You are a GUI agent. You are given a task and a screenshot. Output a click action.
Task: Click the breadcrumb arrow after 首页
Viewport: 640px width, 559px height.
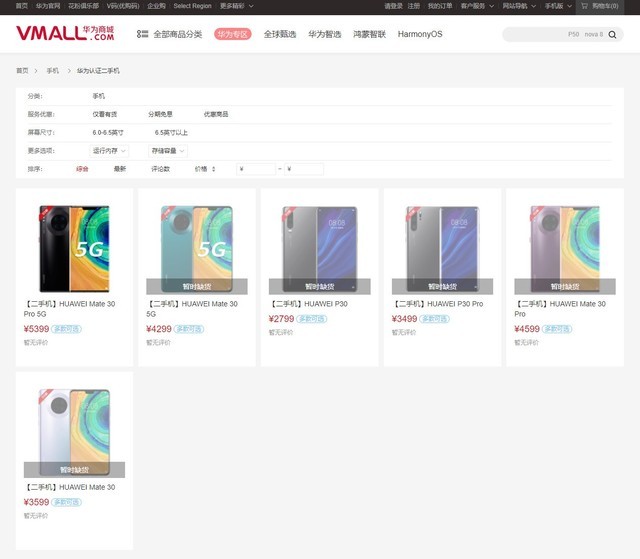pos(37,71)
